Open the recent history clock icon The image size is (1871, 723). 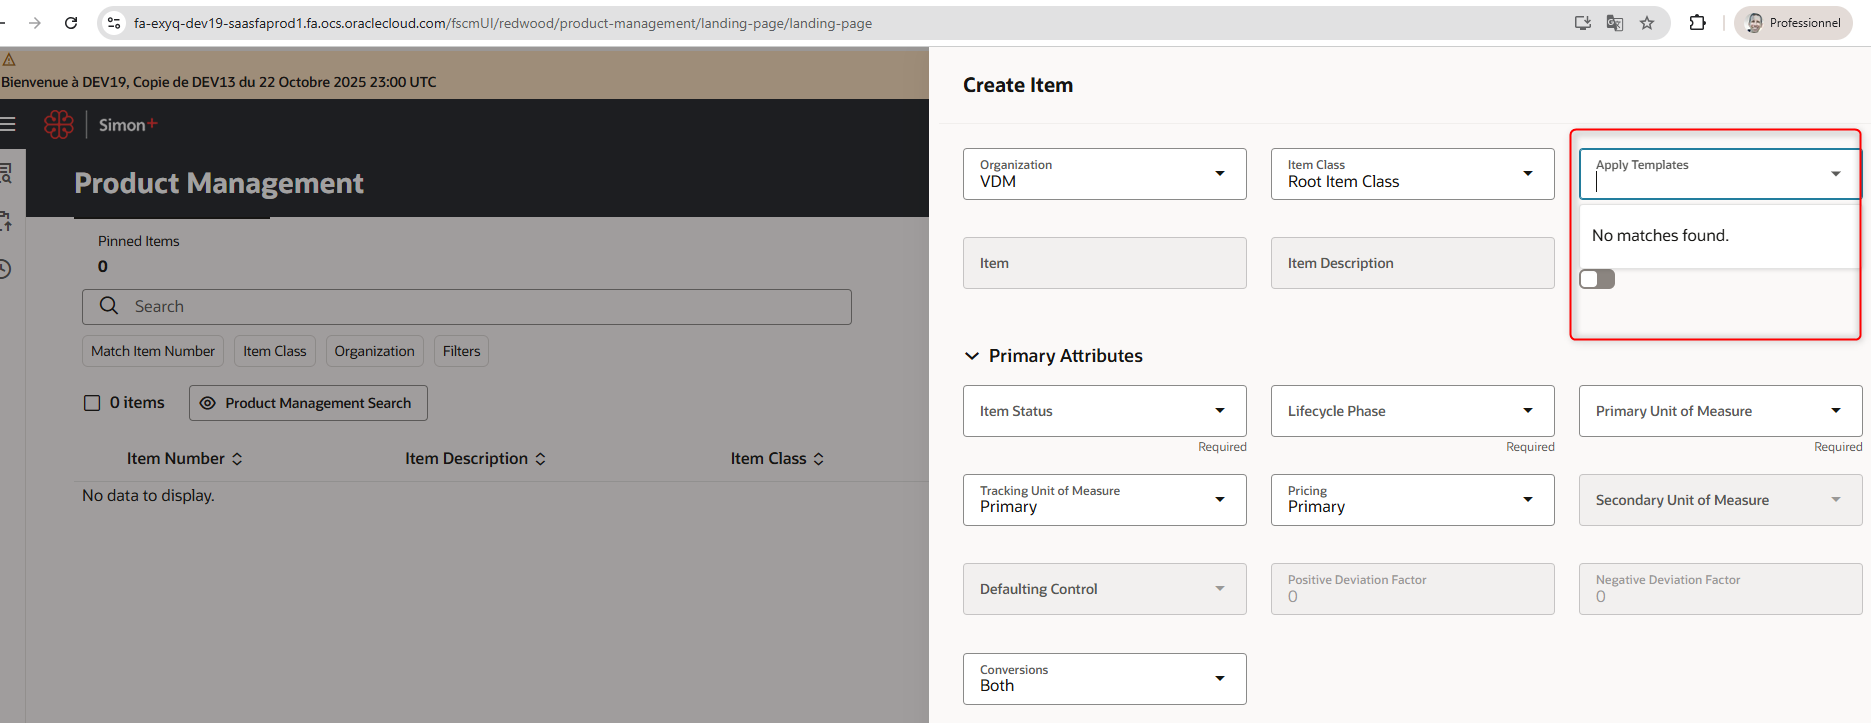pyautogui.click(x=5, y=269)
